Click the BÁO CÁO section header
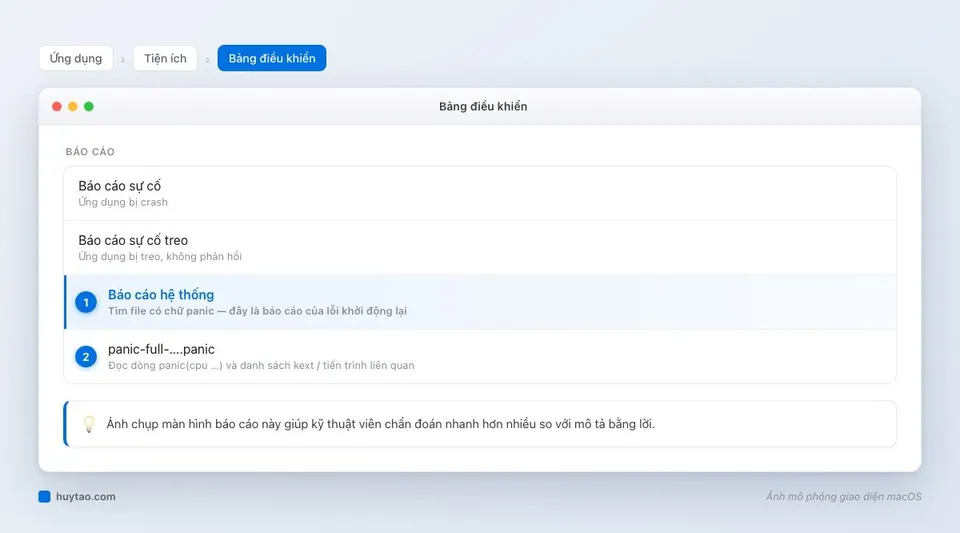Image resolution: width=960 pixels, height=533 pixels. tap(90, 152)
